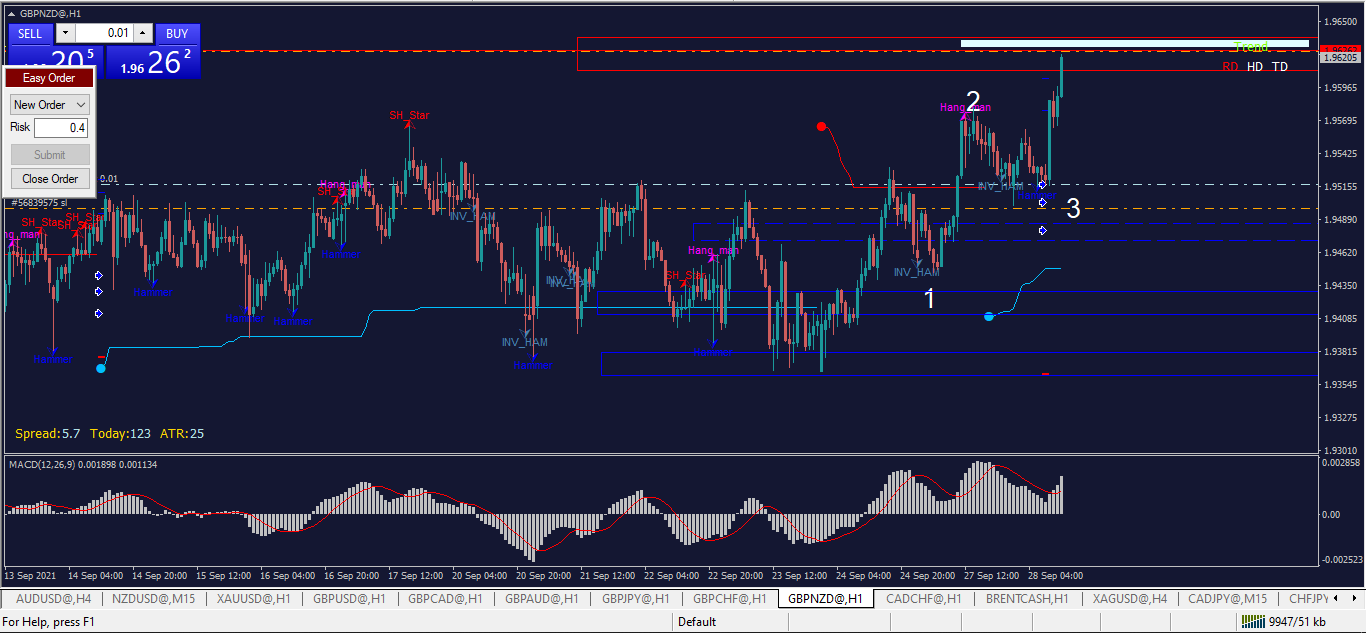The image size is (1366, 633).
Task: Click the -0.002523 MACD scale value
Action: pyautogui.click(x=1340, y=560)
